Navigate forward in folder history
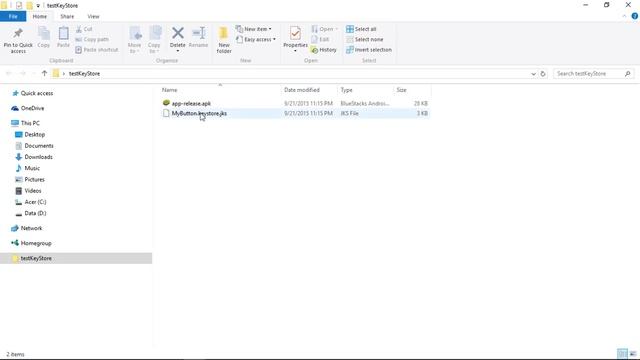Viewport: 640px width, 360px height. [x=22, y=73]
